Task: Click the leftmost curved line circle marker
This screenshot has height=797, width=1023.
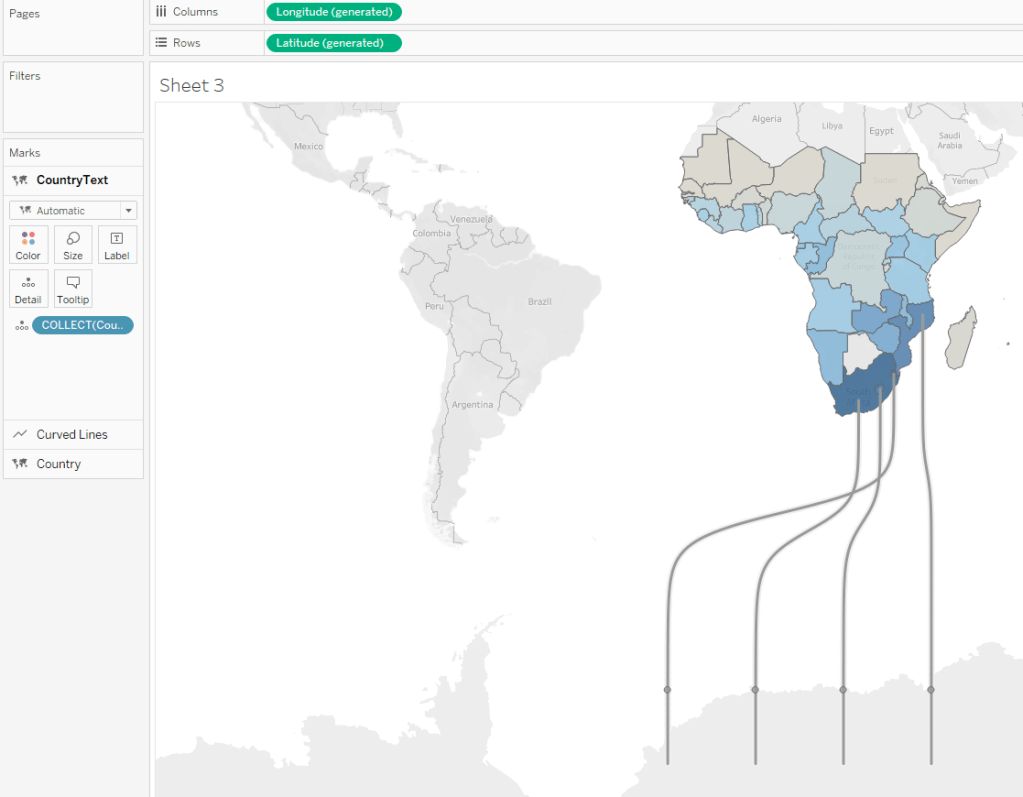Action: 667,690
